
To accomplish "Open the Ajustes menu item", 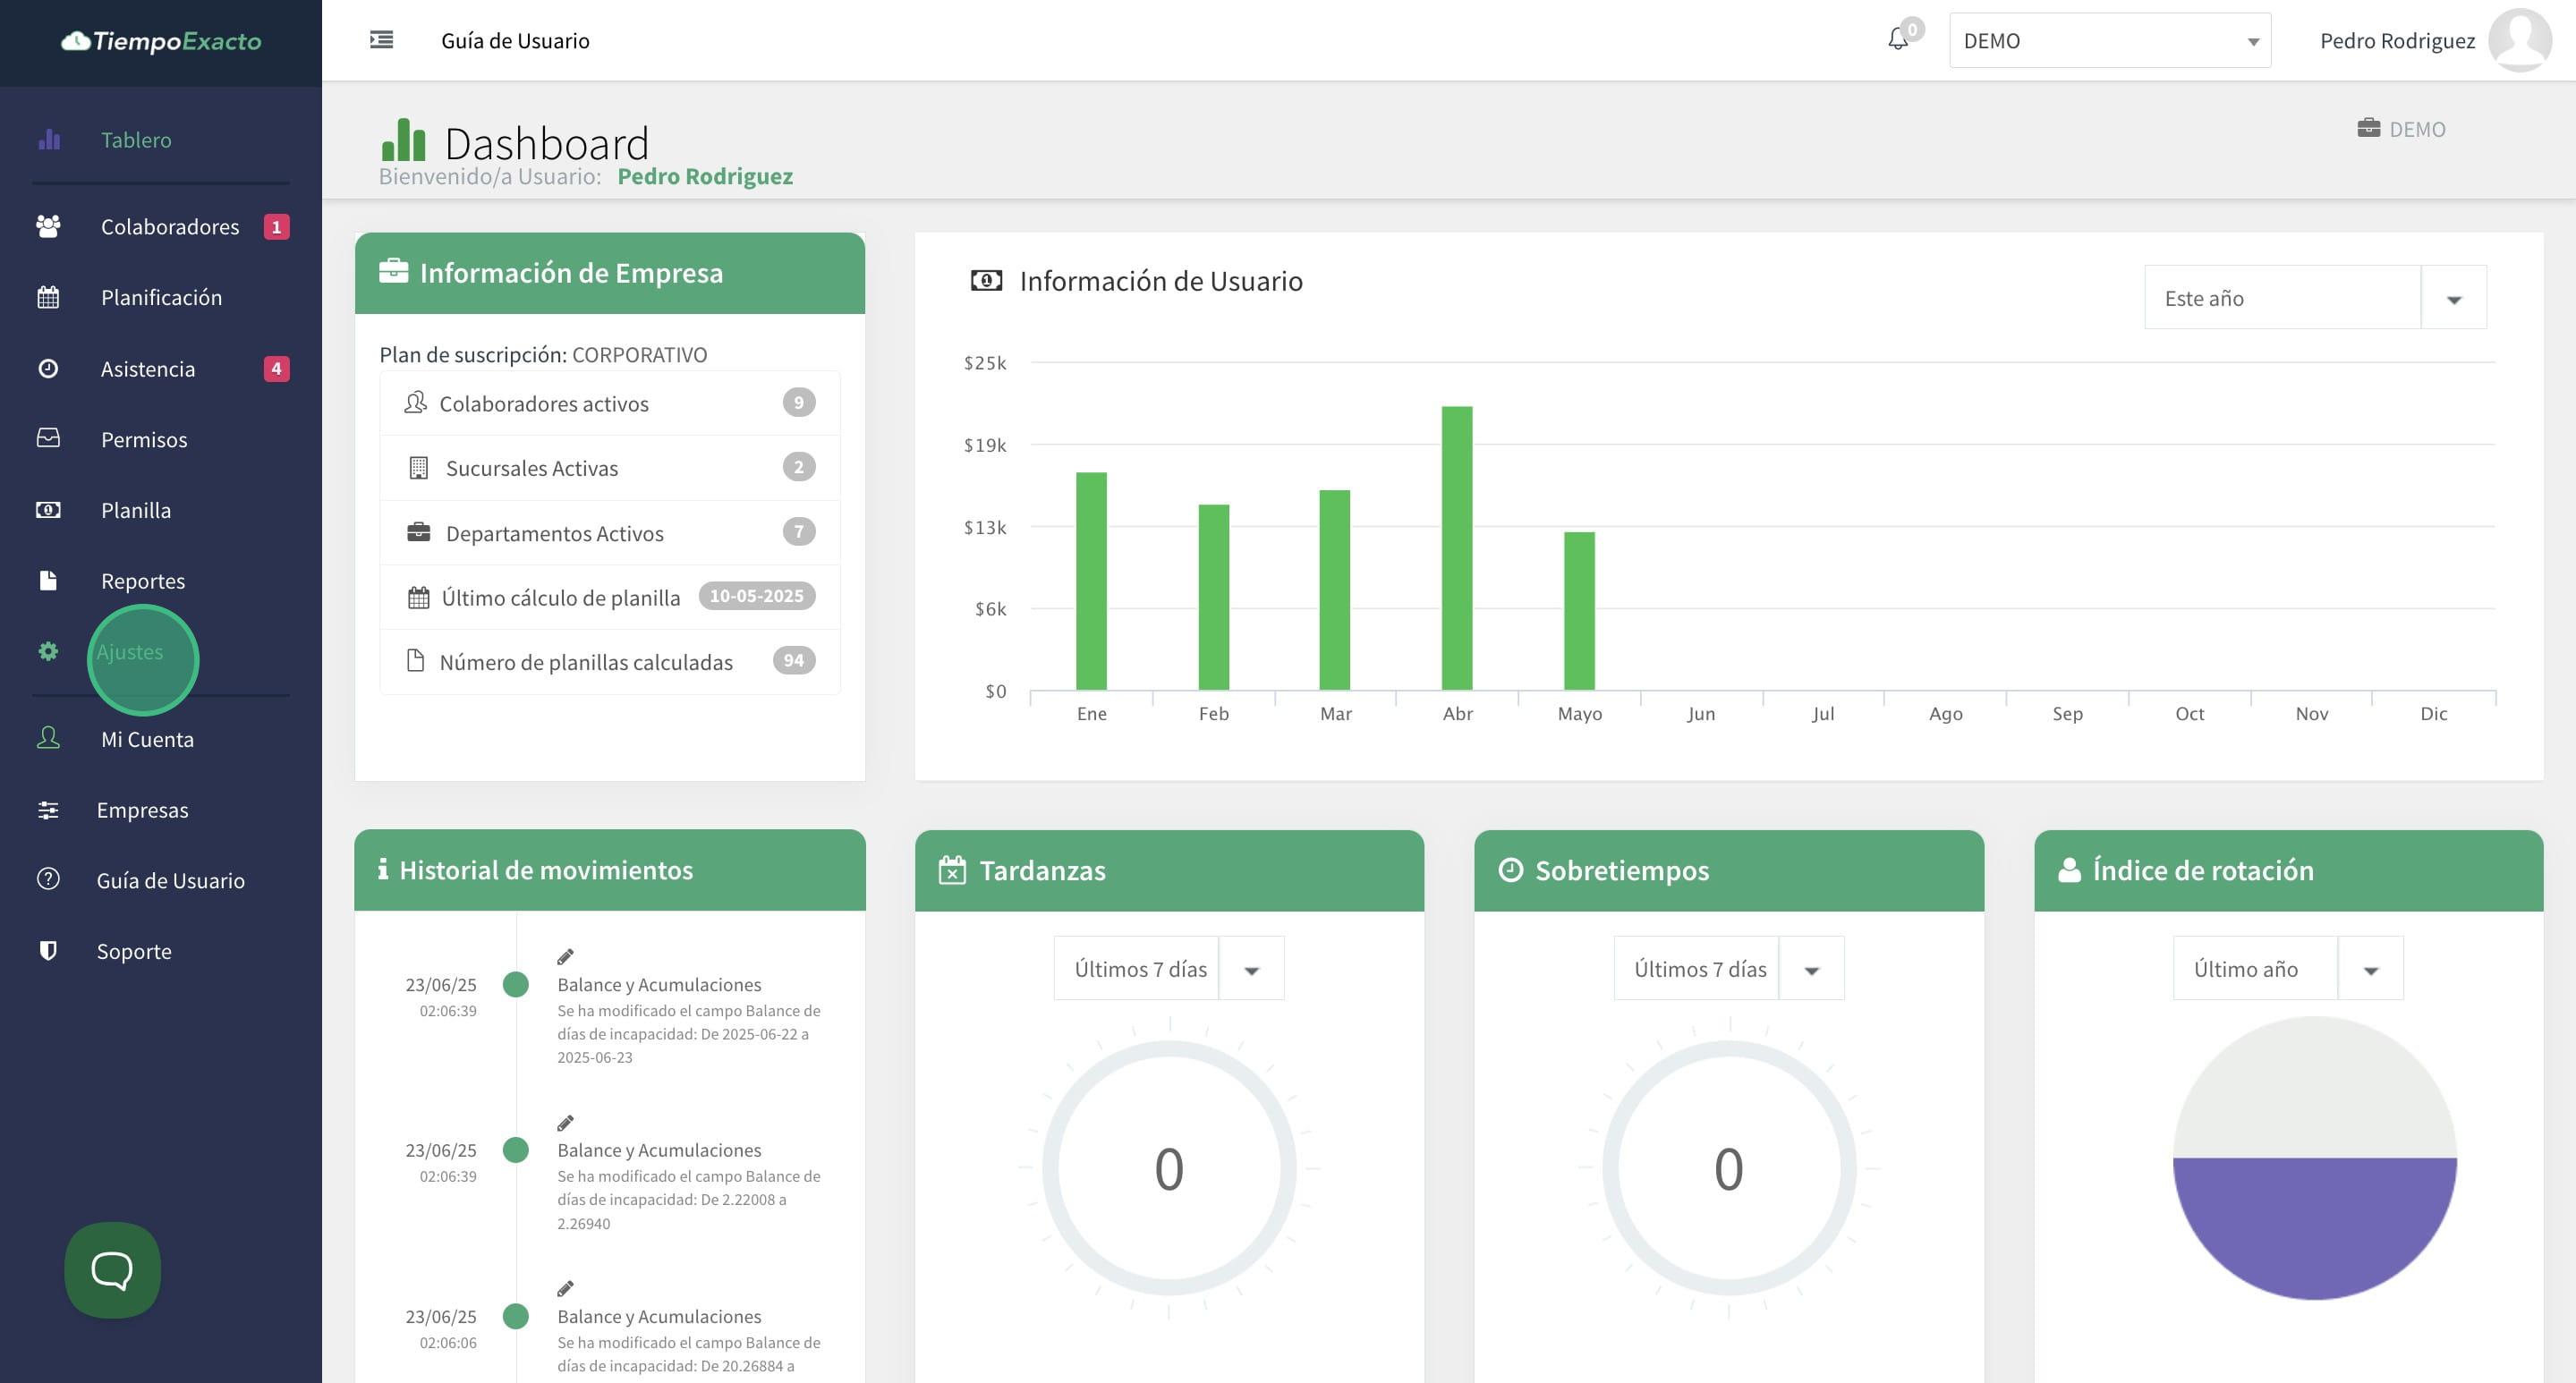I will (x=130, y=652).
